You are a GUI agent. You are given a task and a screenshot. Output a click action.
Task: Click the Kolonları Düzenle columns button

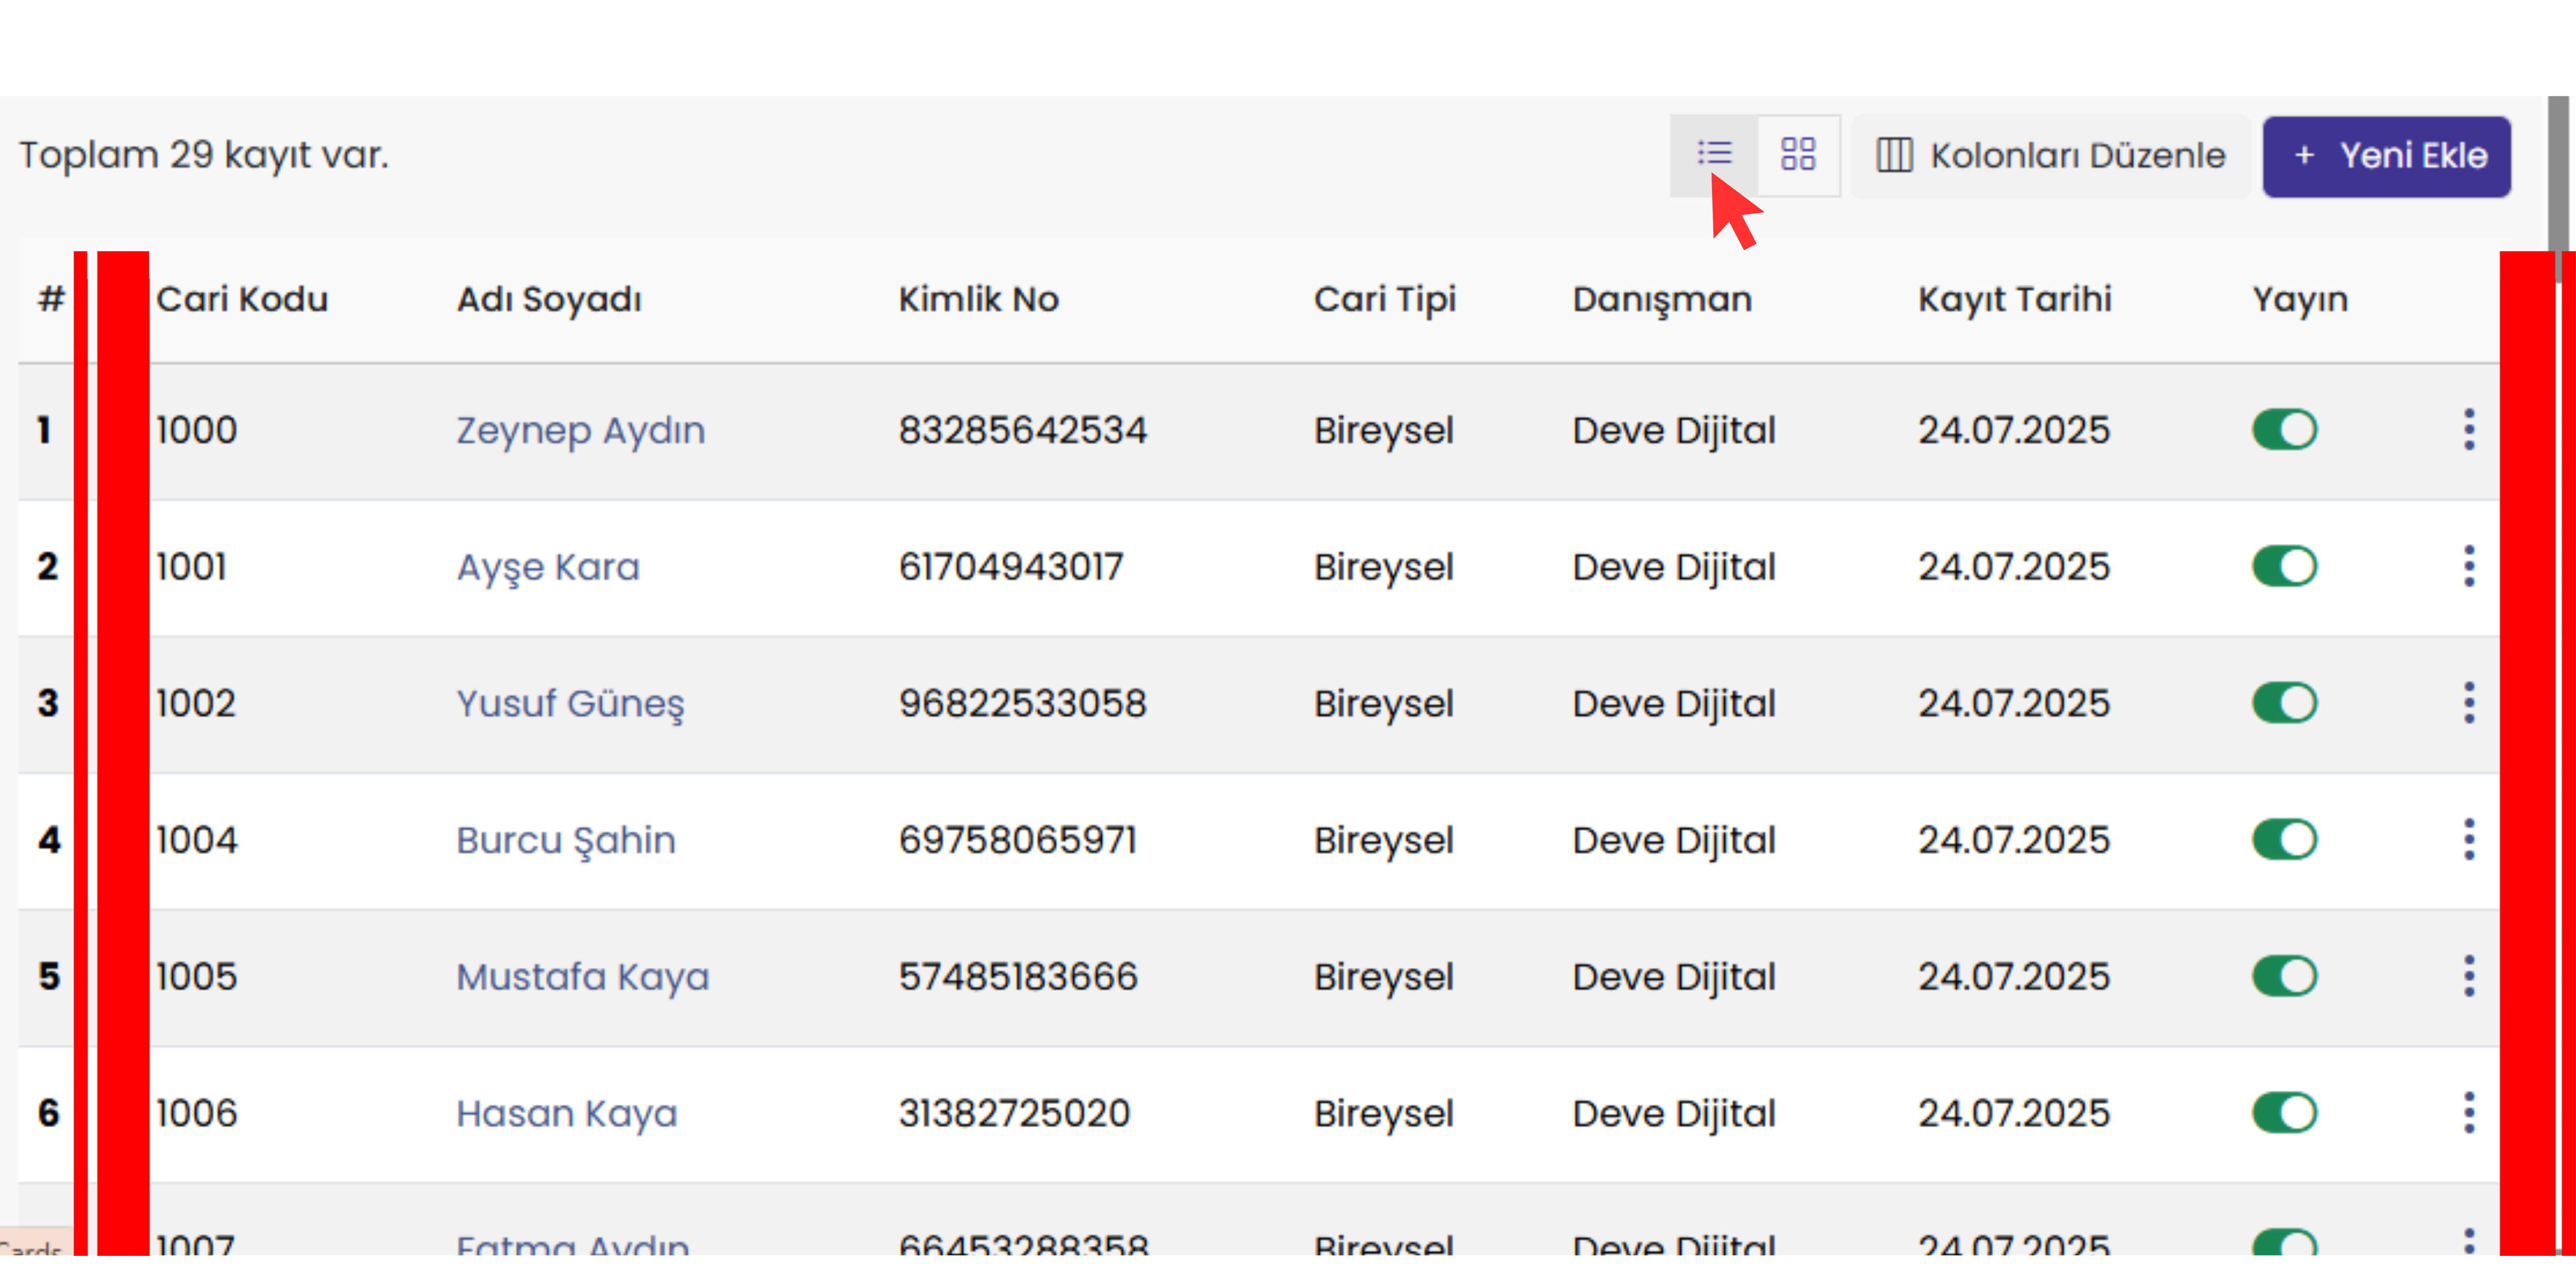pyautogui.click(x=2050, y=156)
